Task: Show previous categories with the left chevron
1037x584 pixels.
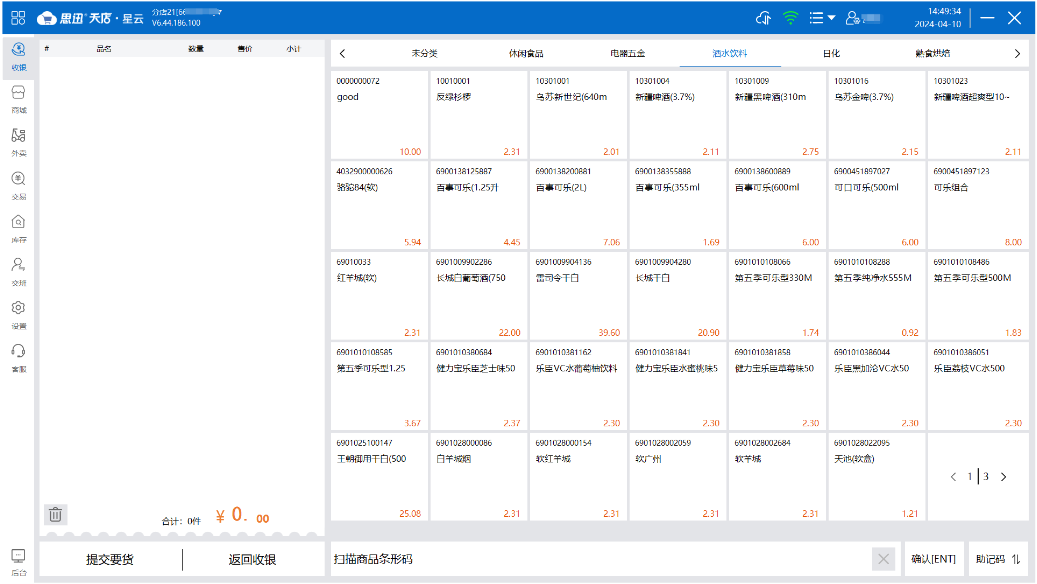Action: pyautogui.click(x=343, y=54)
